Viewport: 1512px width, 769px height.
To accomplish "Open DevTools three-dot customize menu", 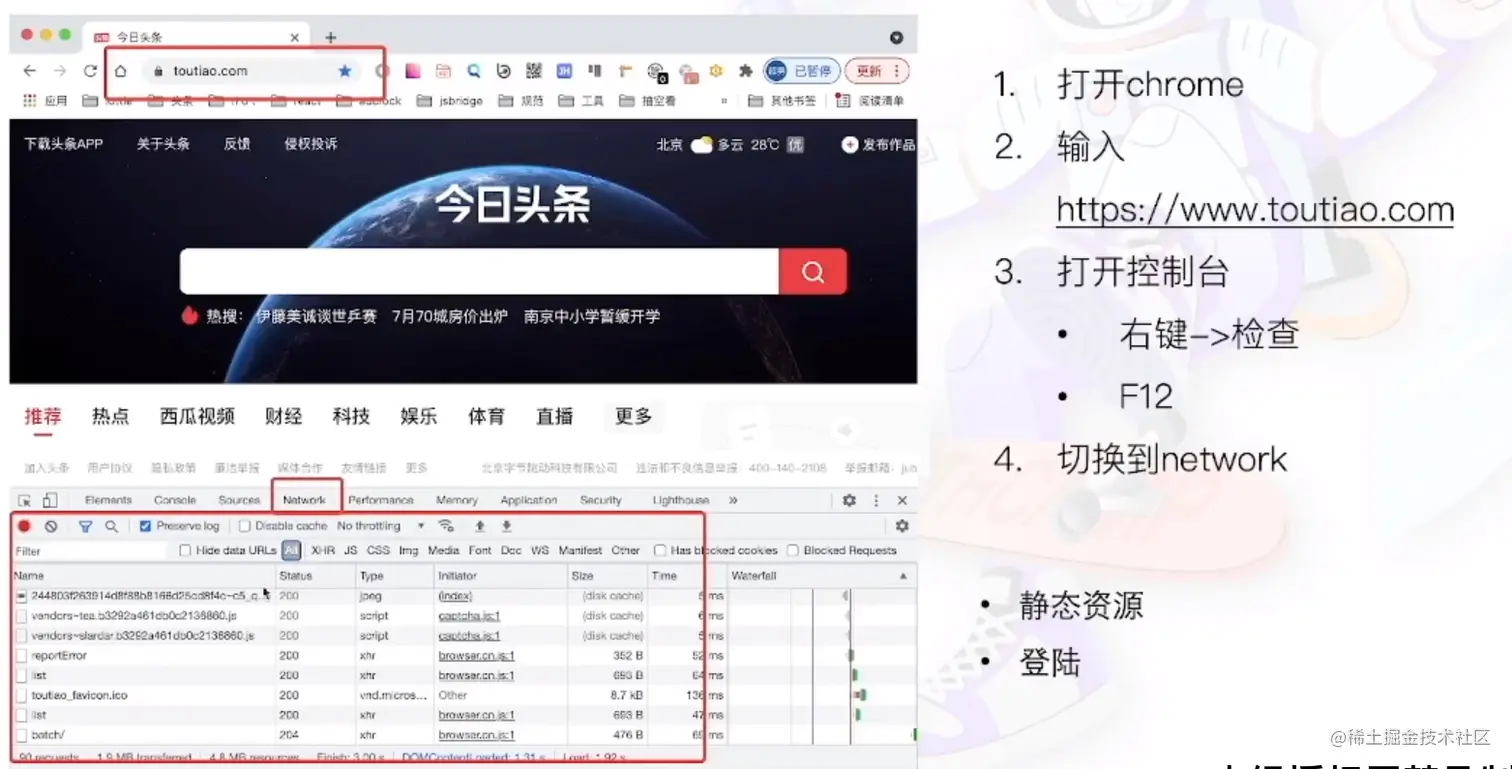I will (876, 500).
